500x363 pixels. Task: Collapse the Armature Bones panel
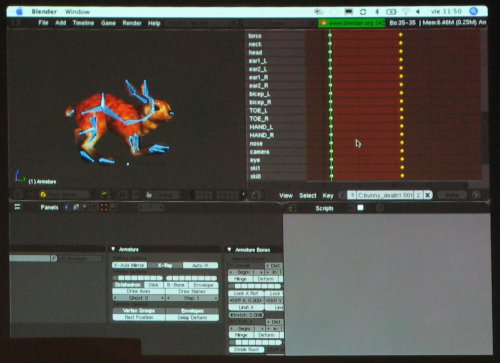(229, 249)
